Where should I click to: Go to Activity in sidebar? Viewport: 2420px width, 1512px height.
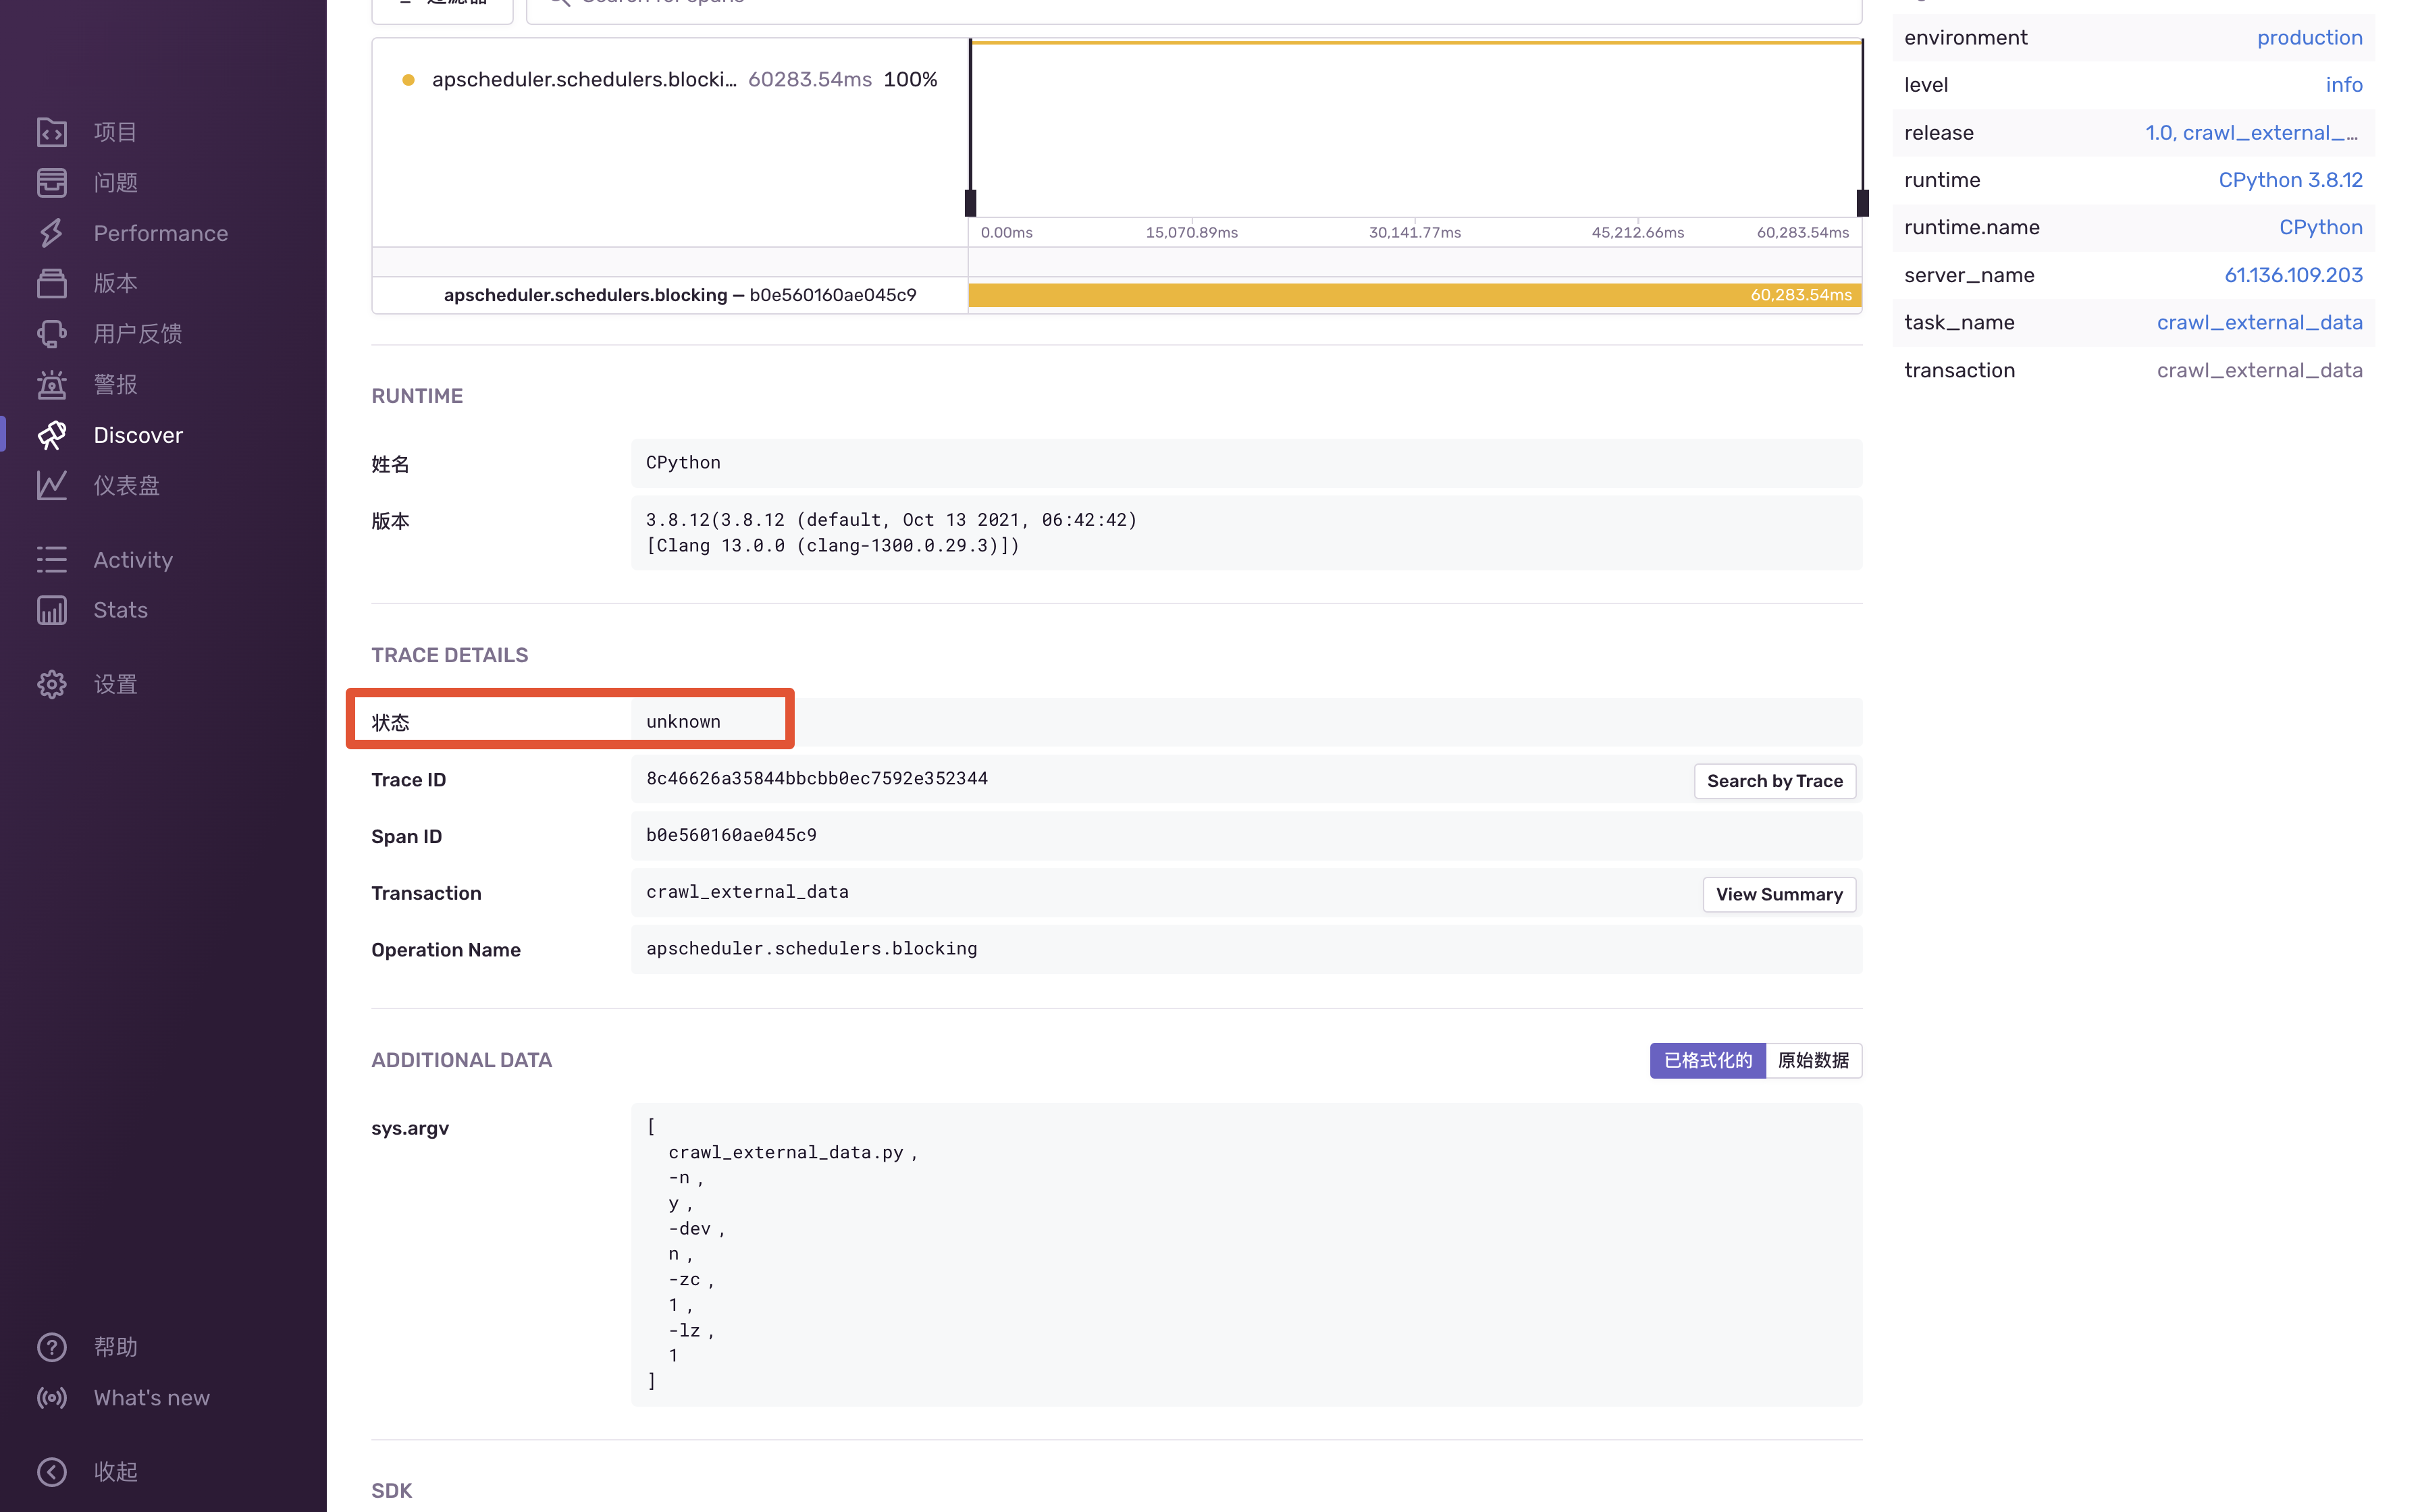(x=133, y=560)
